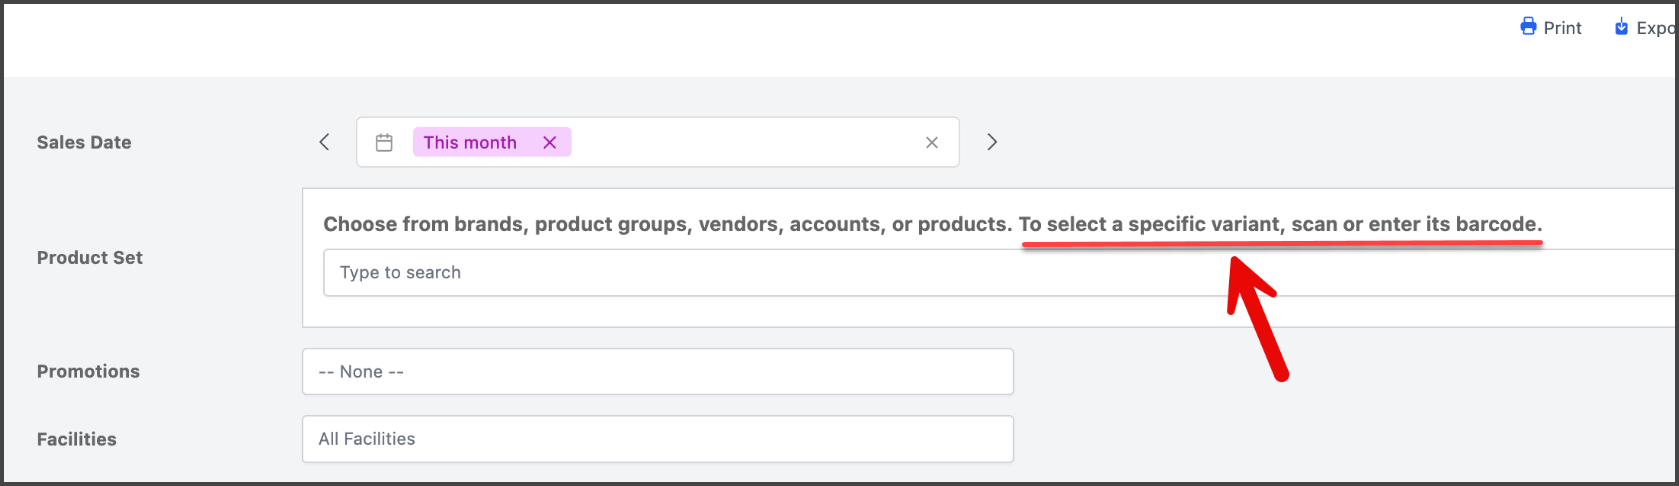Click the blue Export download icon
This screenshot has width=1679, height=486.
coord(1621,27)
